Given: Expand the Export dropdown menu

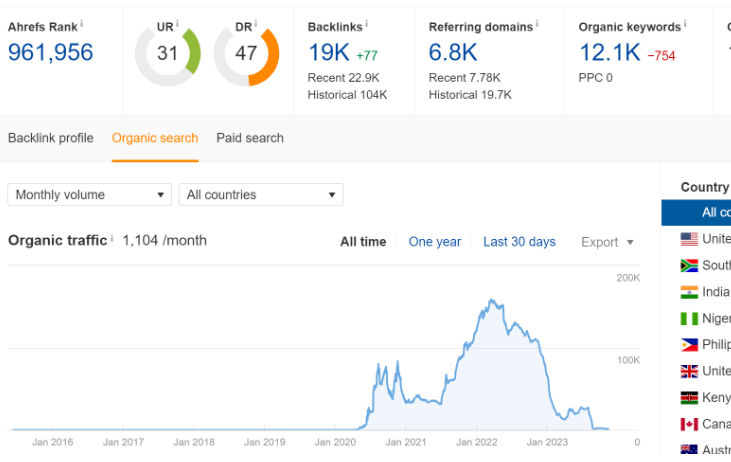Looking at the screenshot, I should point(607,242).
